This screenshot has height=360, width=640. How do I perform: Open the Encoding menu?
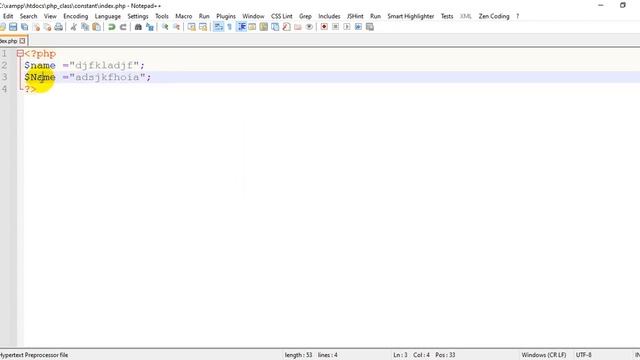[x=76, y=16]
